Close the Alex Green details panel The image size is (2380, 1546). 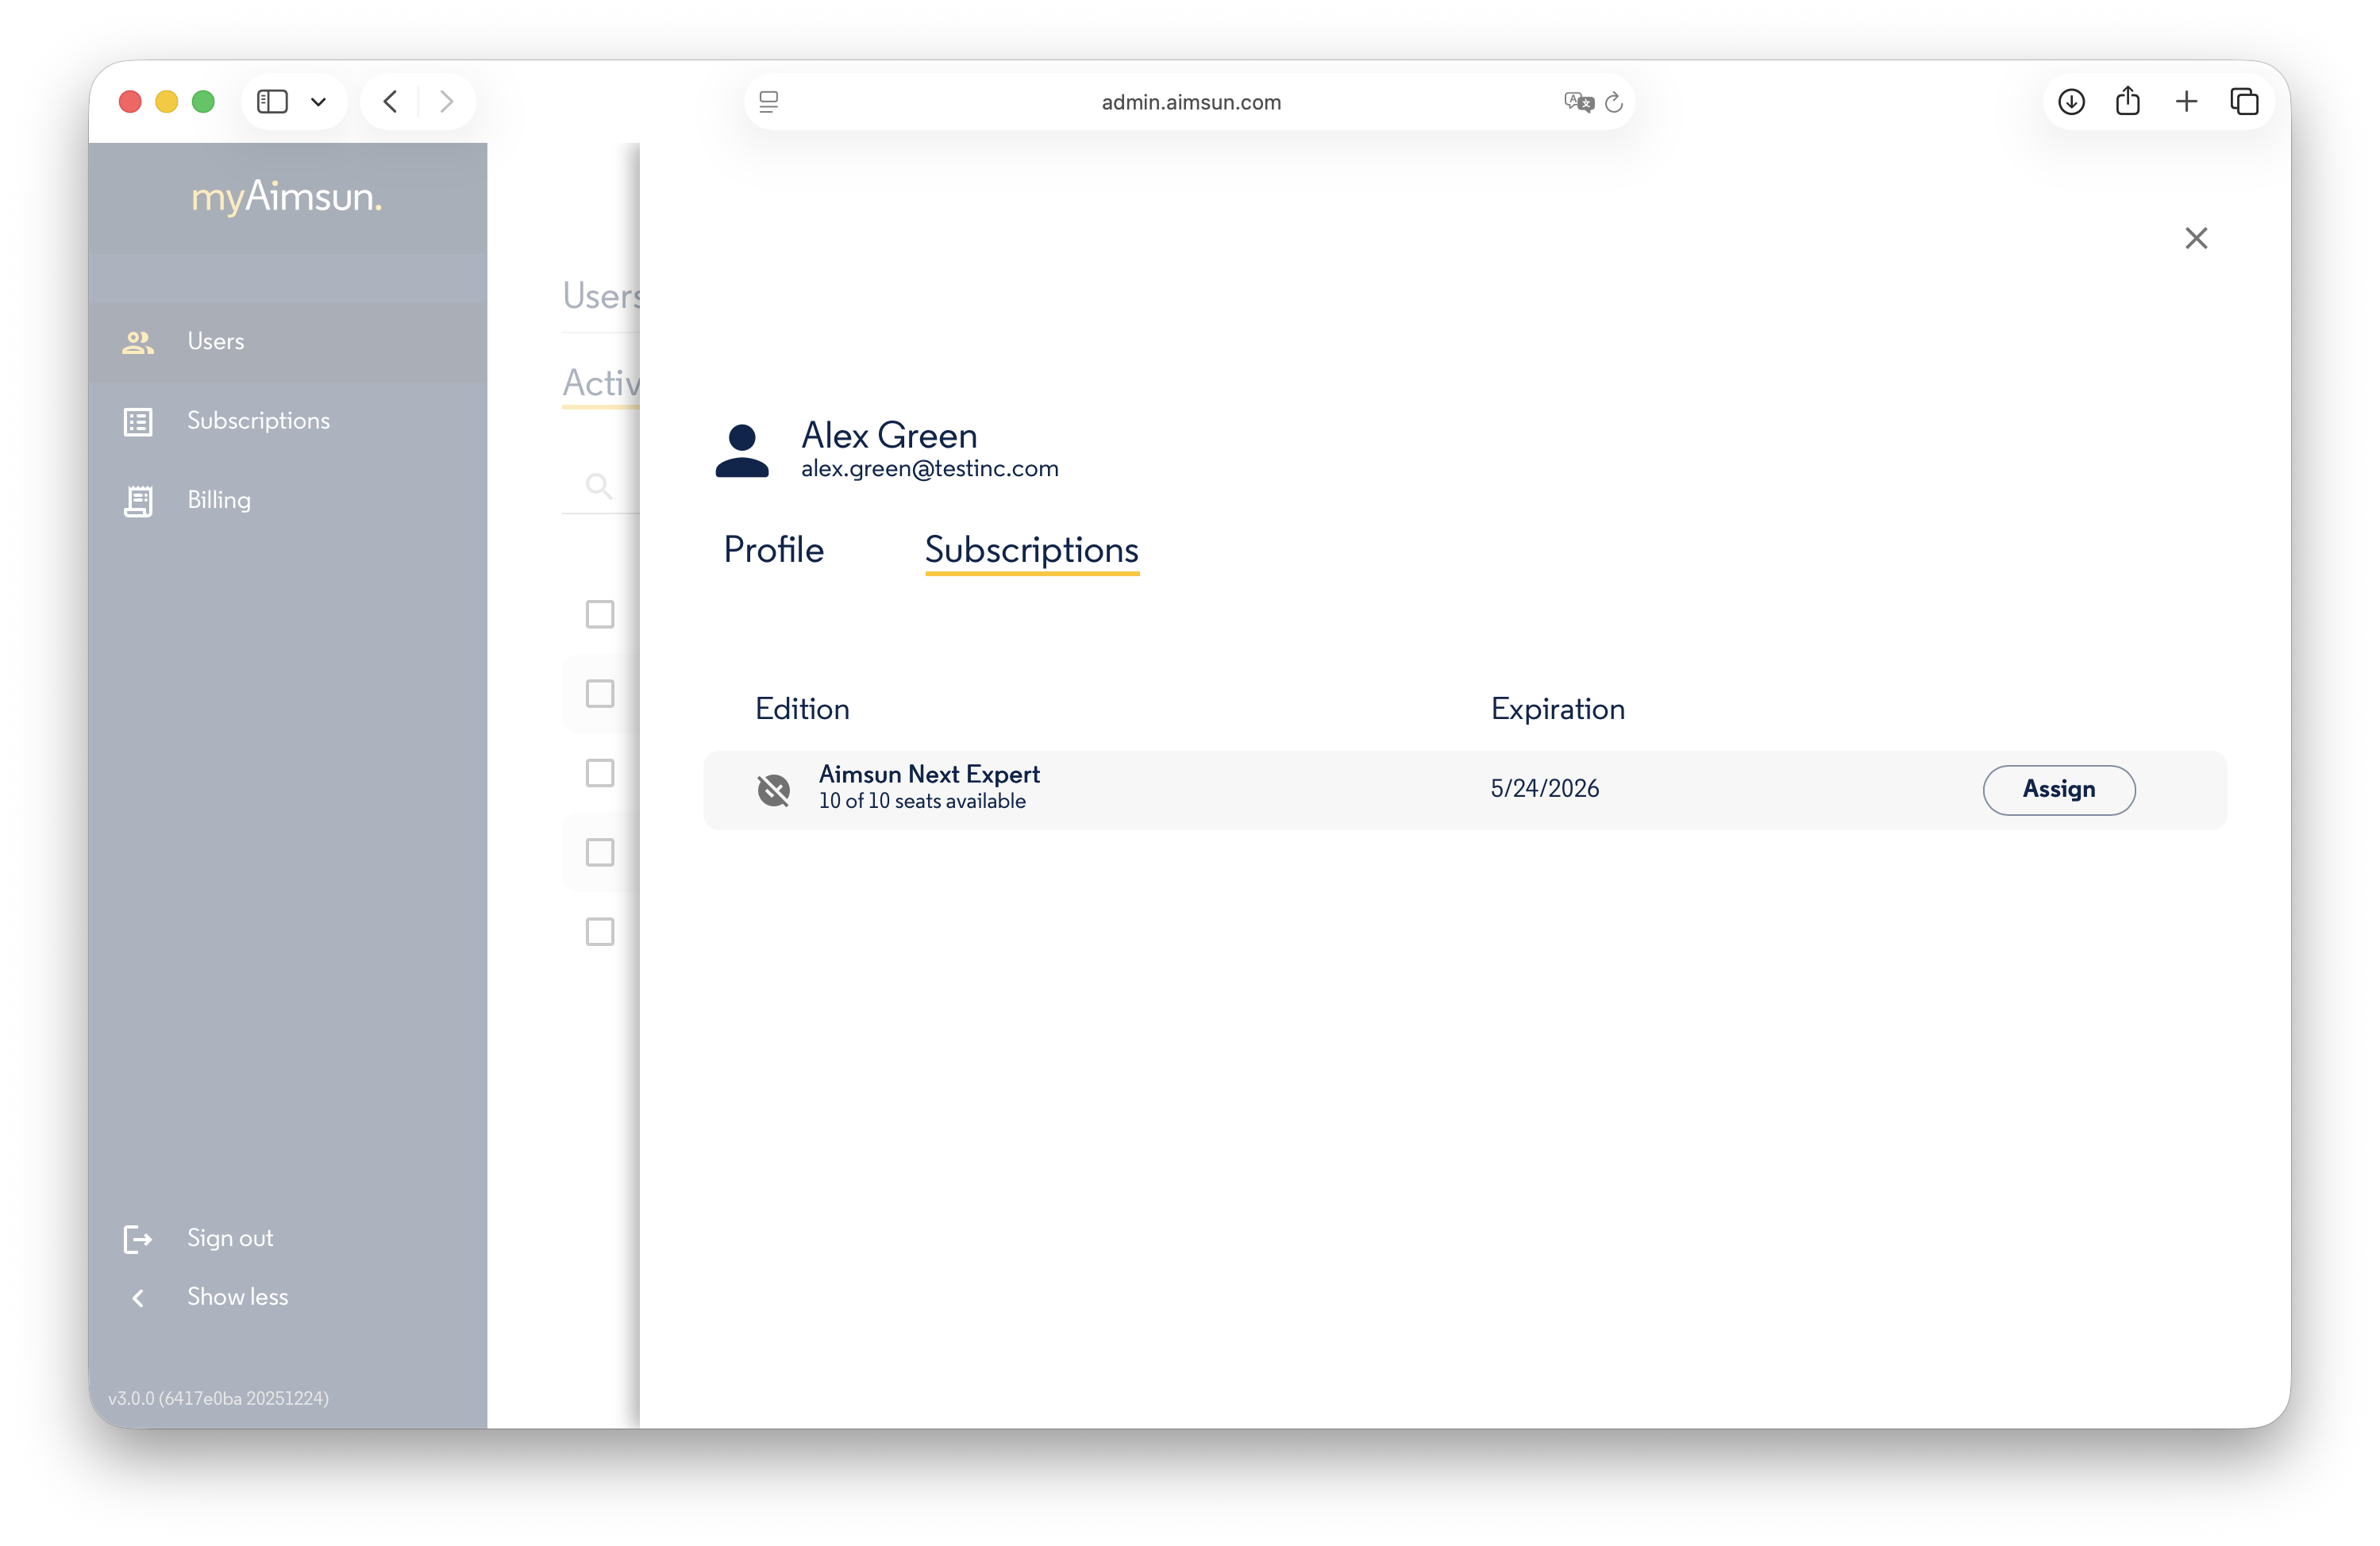[x=2196, y=238]
